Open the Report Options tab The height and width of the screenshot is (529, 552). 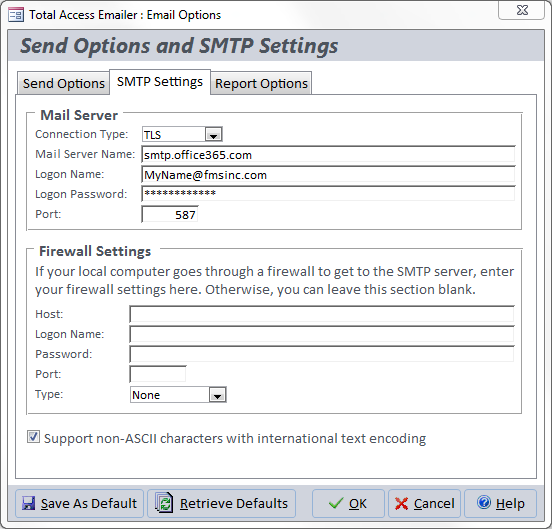[x=261, y=83]
